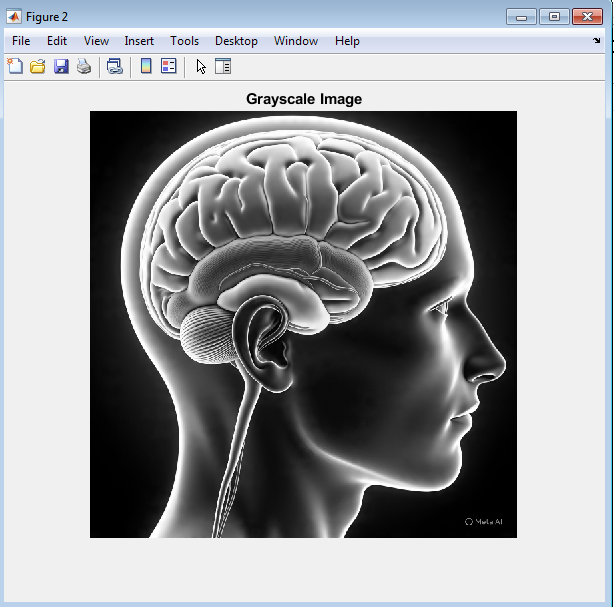The image size is (614, 607).
Task: Click the New Figure toolbar icon
Action: [x=15, y=67]
